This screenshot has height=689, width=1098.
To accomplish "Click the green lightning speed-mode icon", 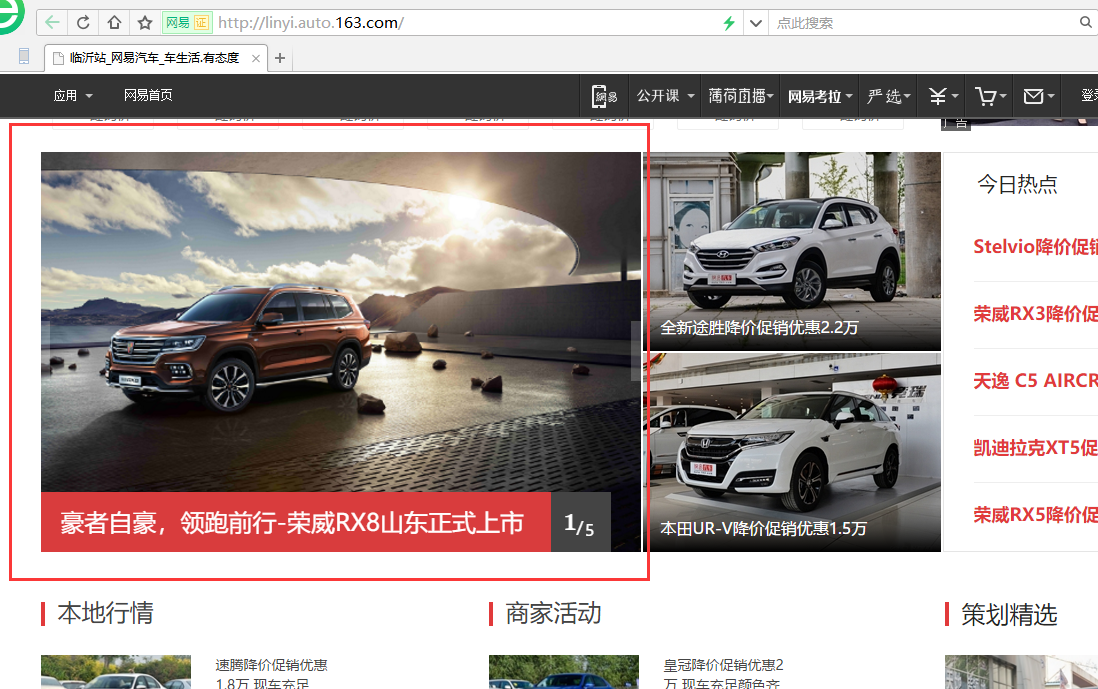I will pos(729,23).
